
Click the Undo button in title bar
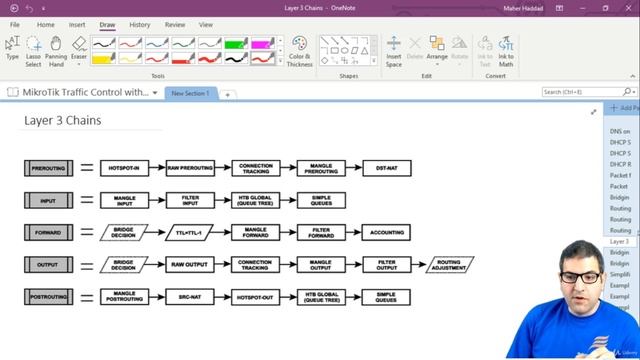[x=29, y=8]
